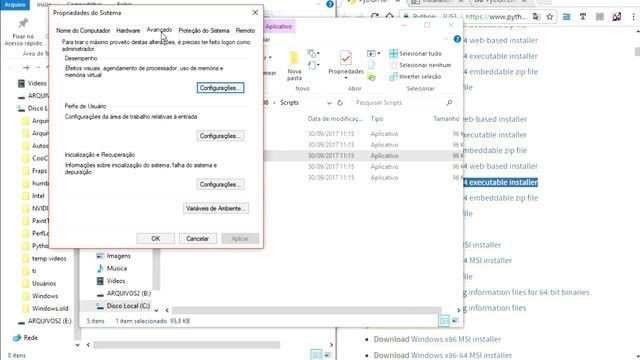Viewport: 640px width, 360px height.
Task: Confirm dialog with OK button
Action: click(156, 238)
